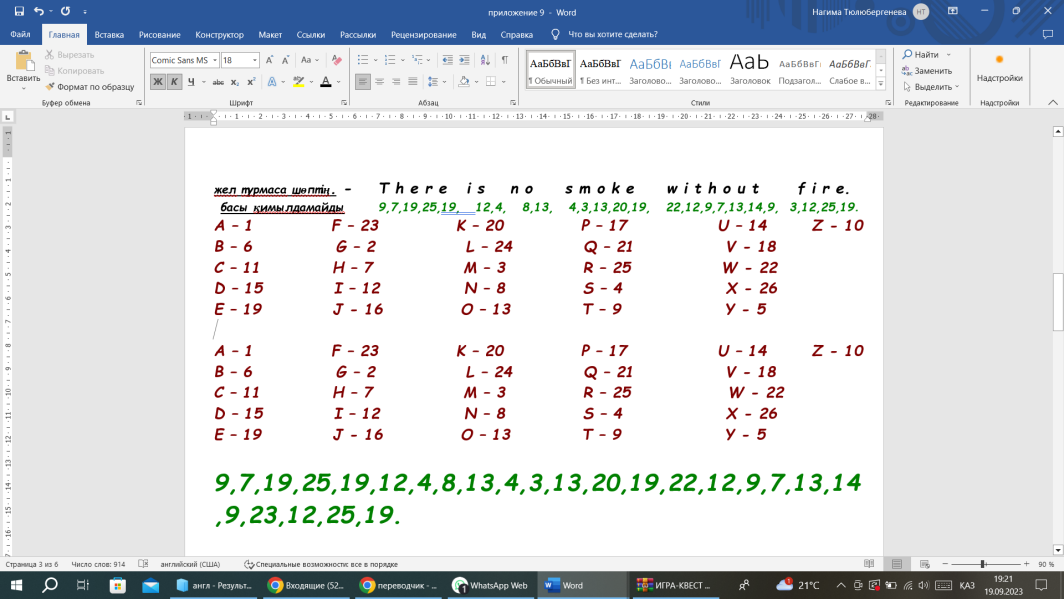Open Надстройки add-ins
Image resolution: width=1064 pixels, height=599 pixels.
[x=1000, y=69]
